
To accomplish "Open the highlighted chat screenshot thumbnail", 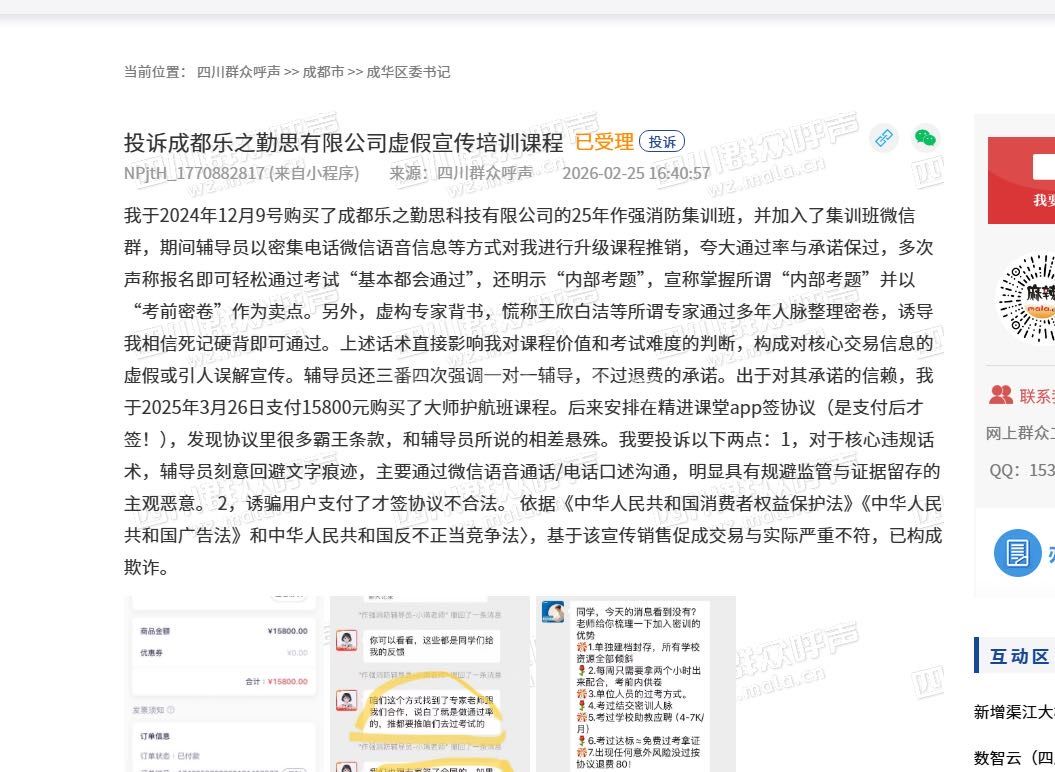I will (x=429, y=684).
